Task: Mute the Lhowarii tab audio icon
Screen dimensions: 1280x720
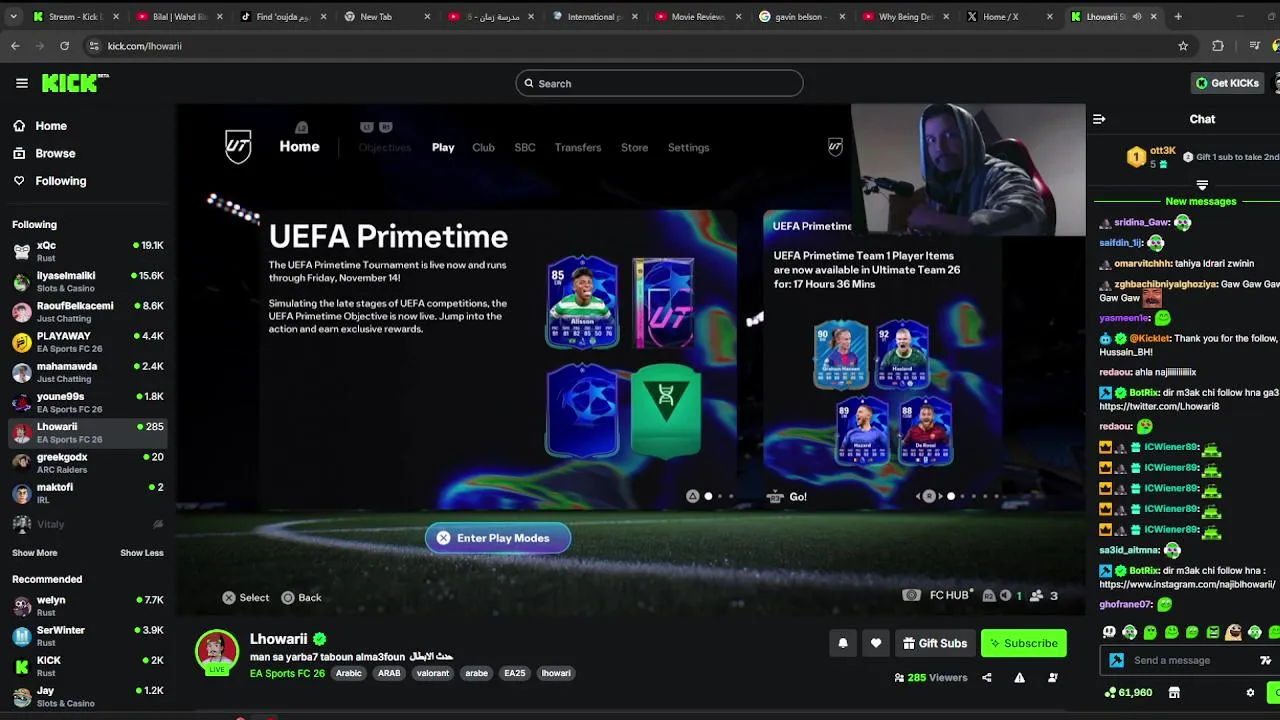Action: pyautogui.click(x=1137, y=16)
